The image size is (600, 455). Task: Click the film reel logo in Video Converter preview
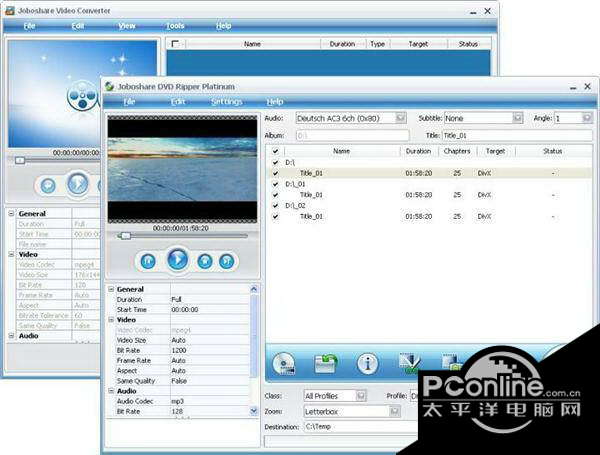coord(81,95)
